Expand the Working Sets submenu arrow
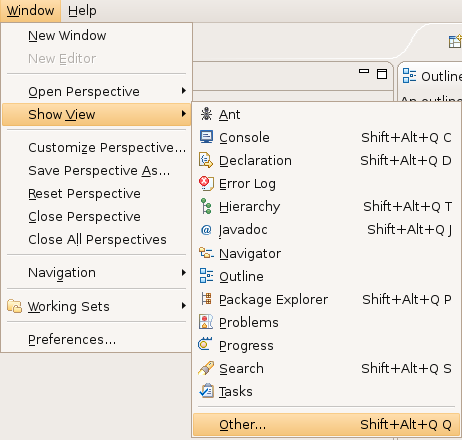 click(183, 306)
